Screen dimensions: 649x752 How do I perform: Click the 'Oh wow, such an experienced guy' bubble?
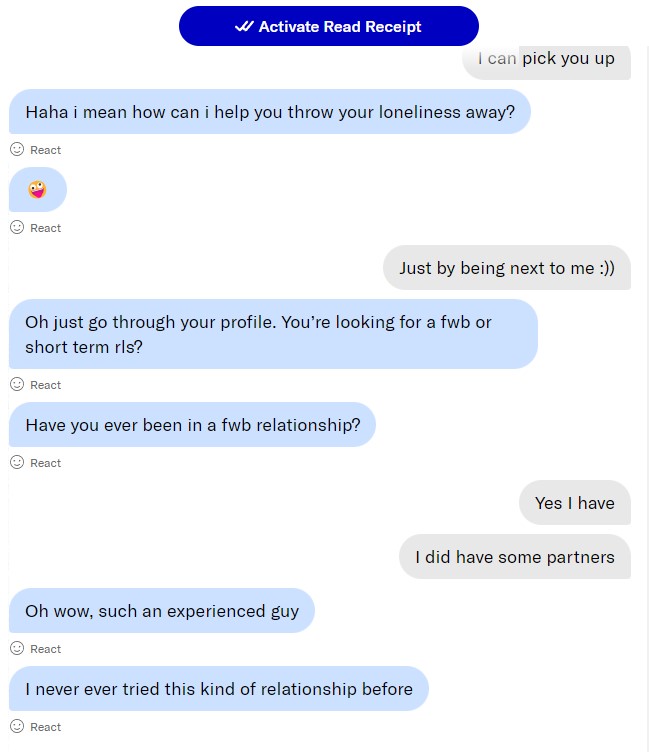[x=162, y=610]
